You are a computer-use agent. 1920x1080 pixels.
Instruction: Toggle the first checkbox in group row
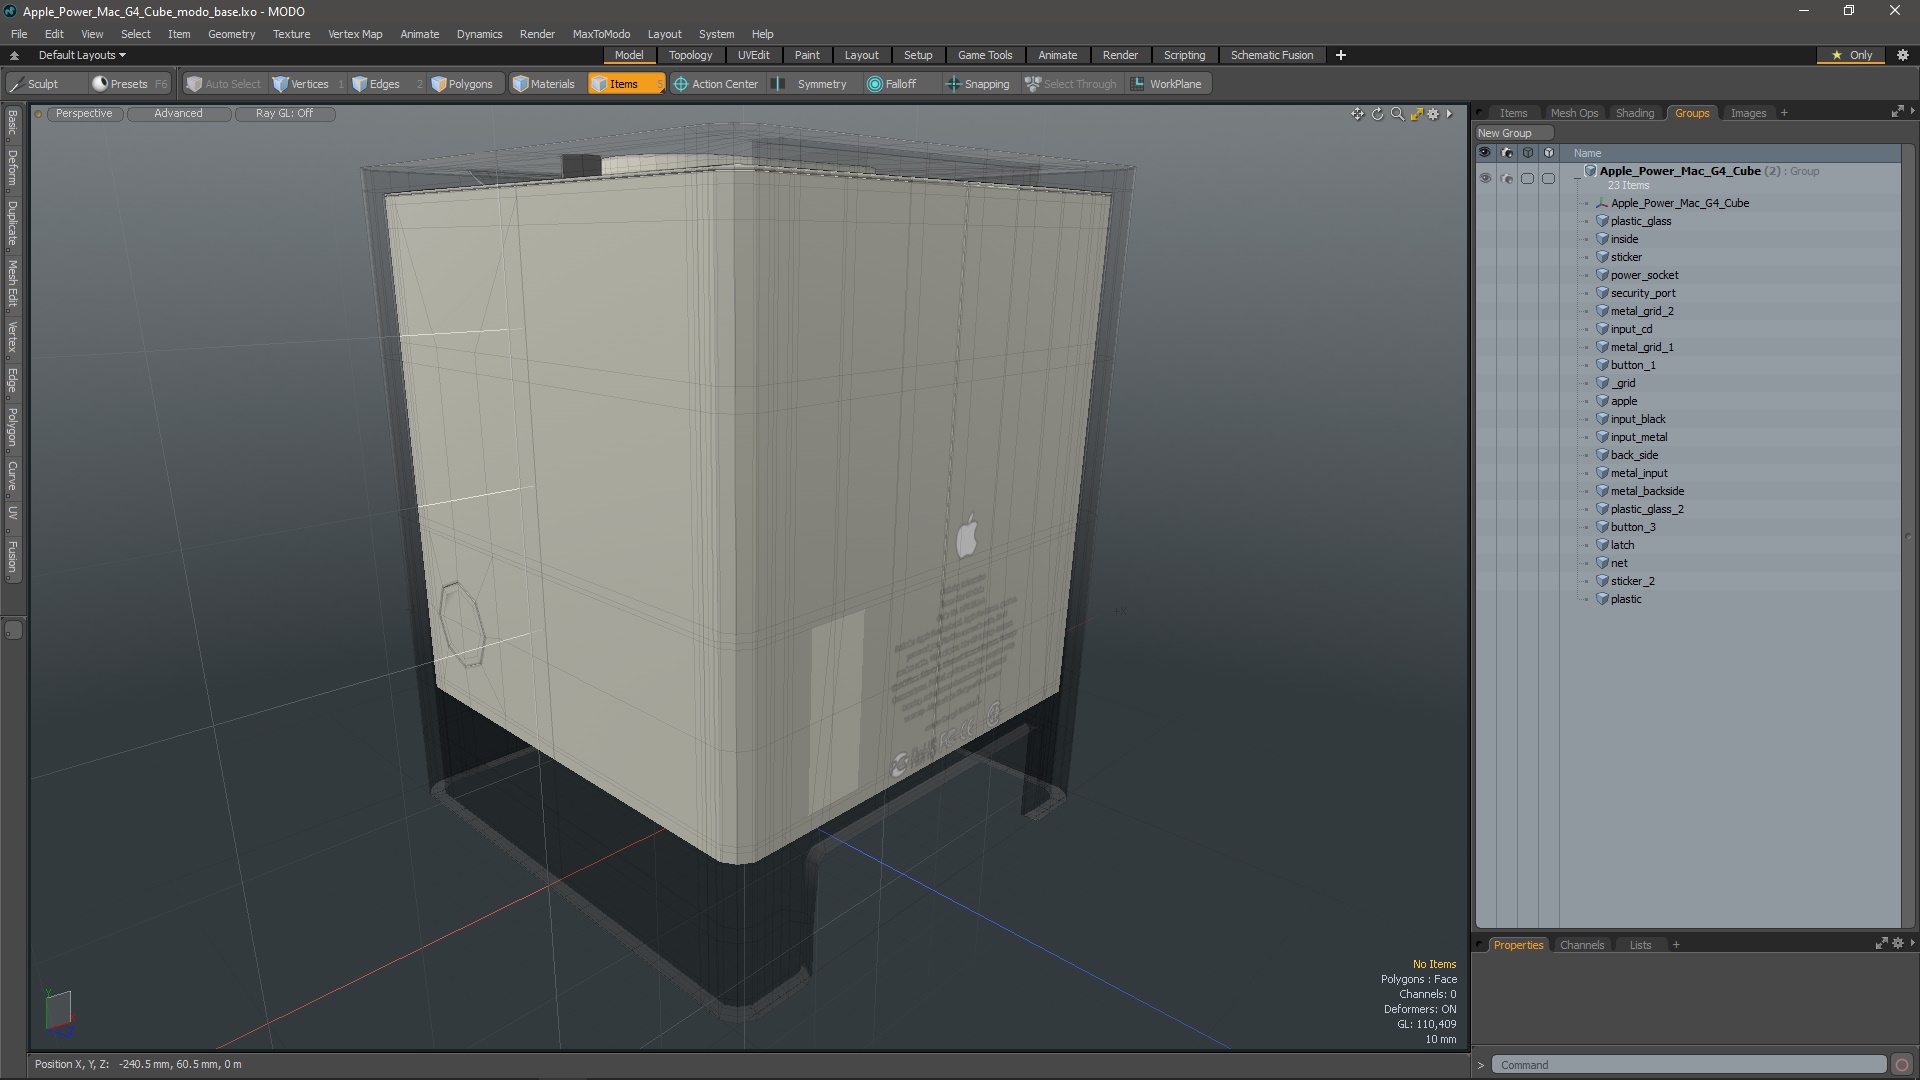click(x=1527, y=178)
